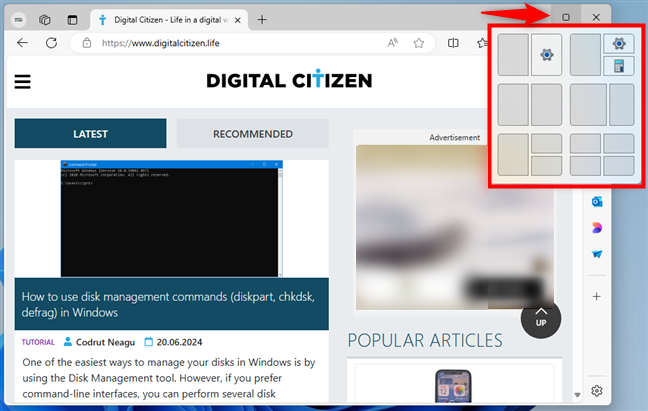
Task: View site information lock icon
Action: click(x=87, y=43)
